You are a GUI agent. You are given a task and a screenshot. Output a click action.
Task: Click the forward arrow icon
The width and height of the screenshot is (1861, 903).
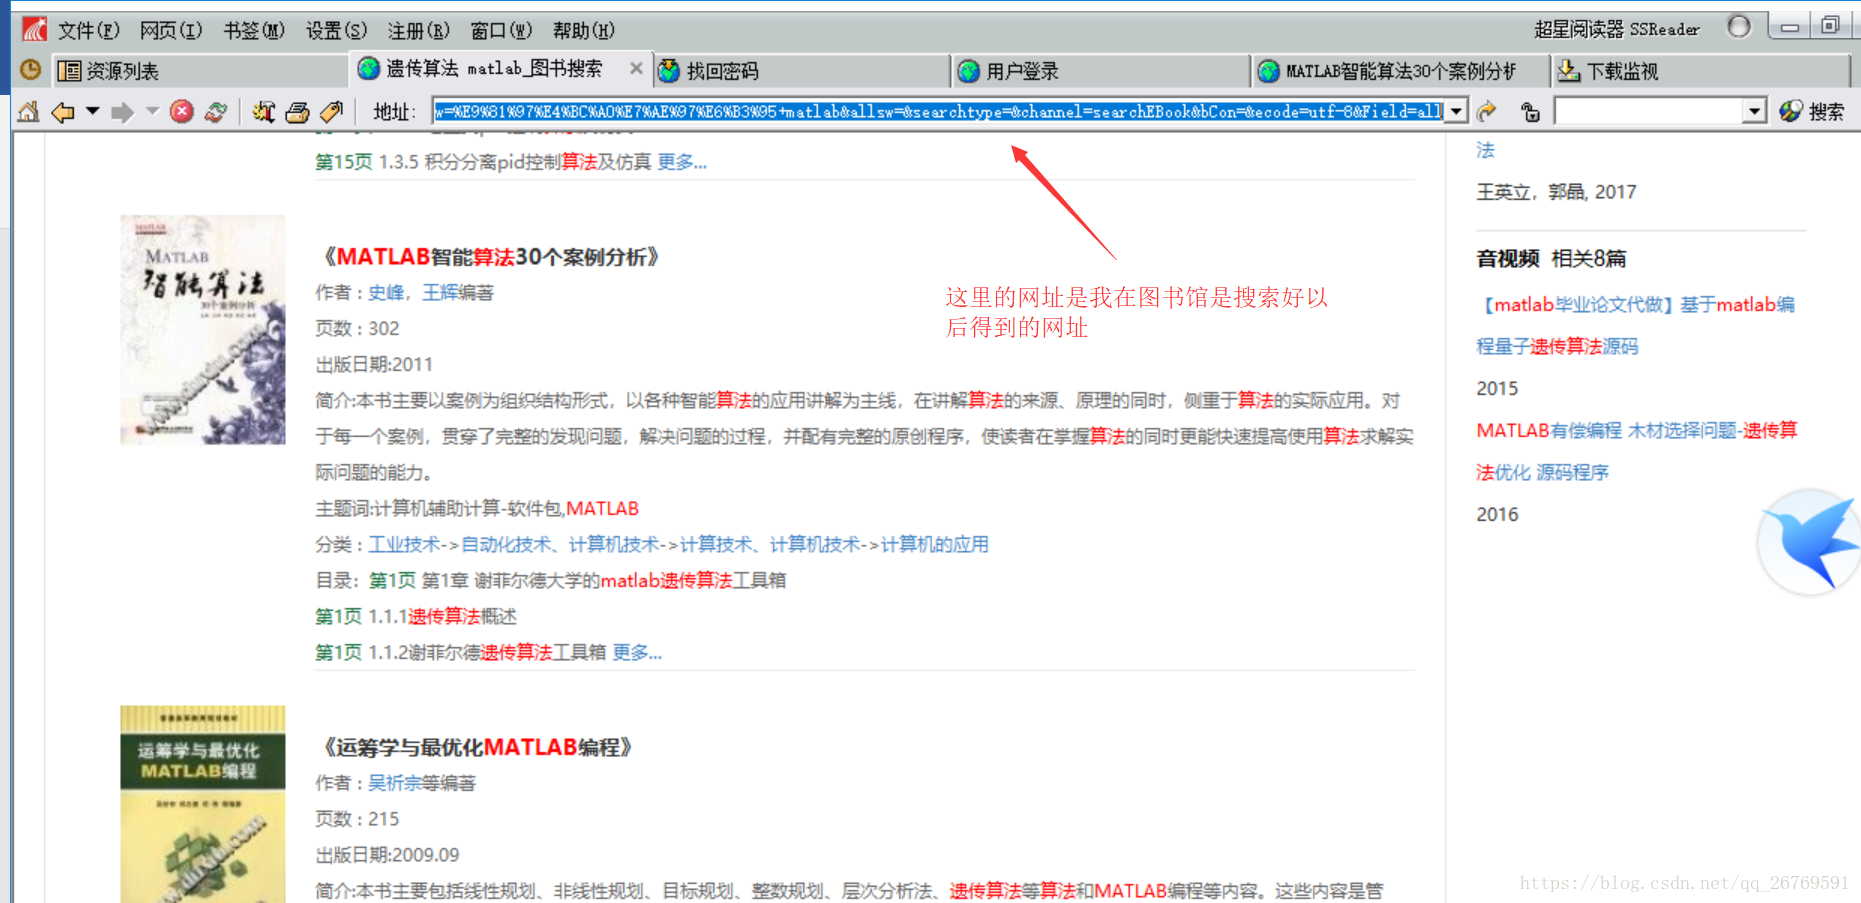click(x=122, y=112)
